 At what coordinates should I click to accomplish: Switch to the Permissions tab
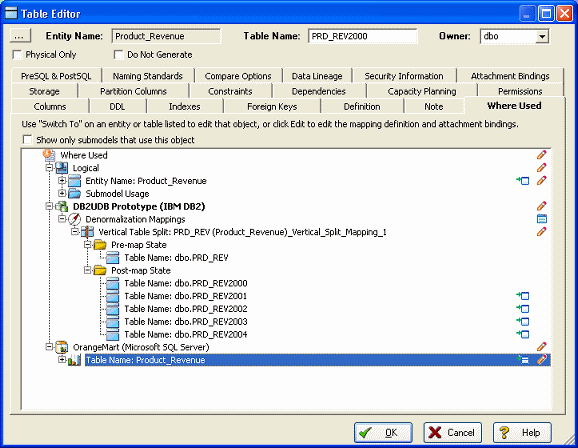520,91
